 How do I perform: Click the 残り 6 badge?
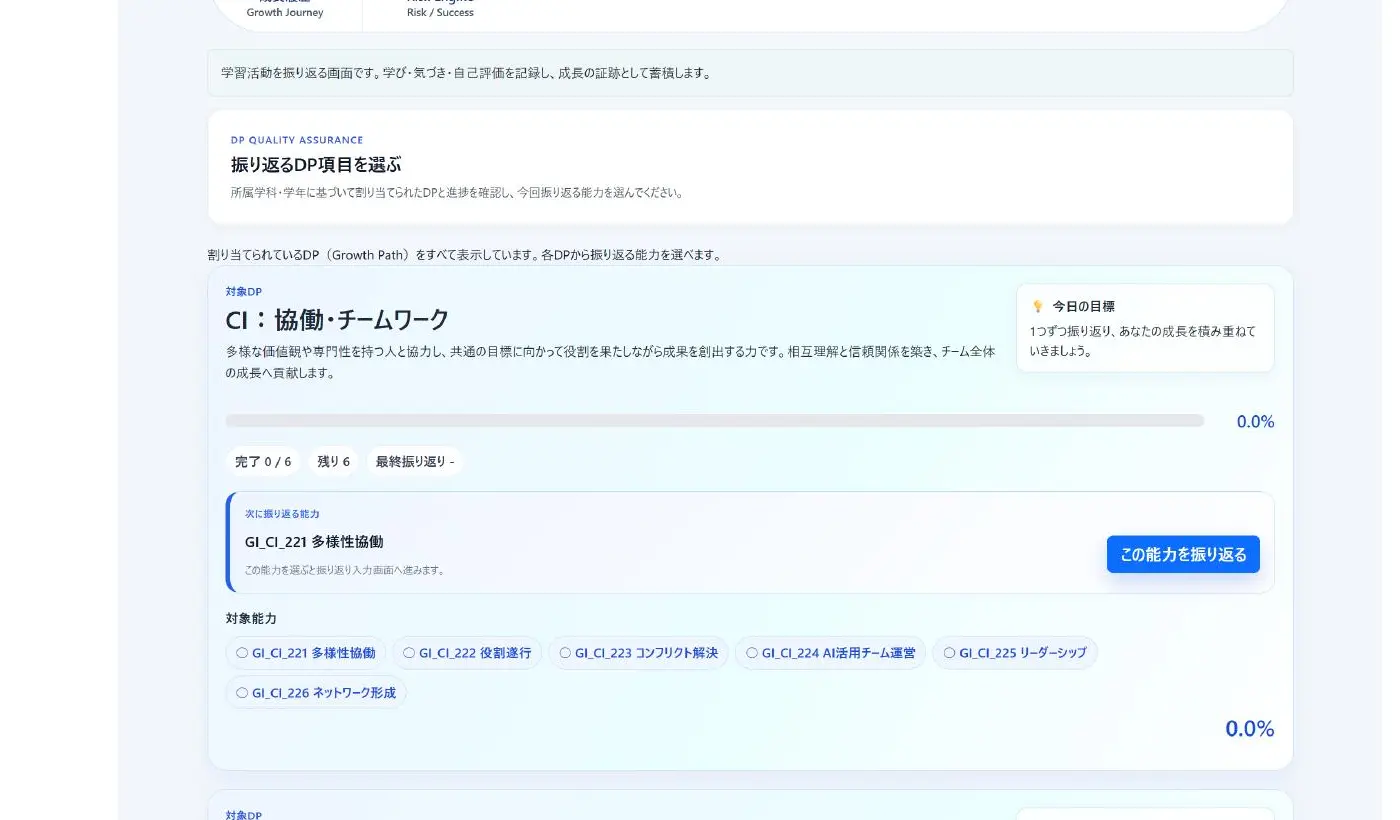pyautogui.click(x=334, y=462)
